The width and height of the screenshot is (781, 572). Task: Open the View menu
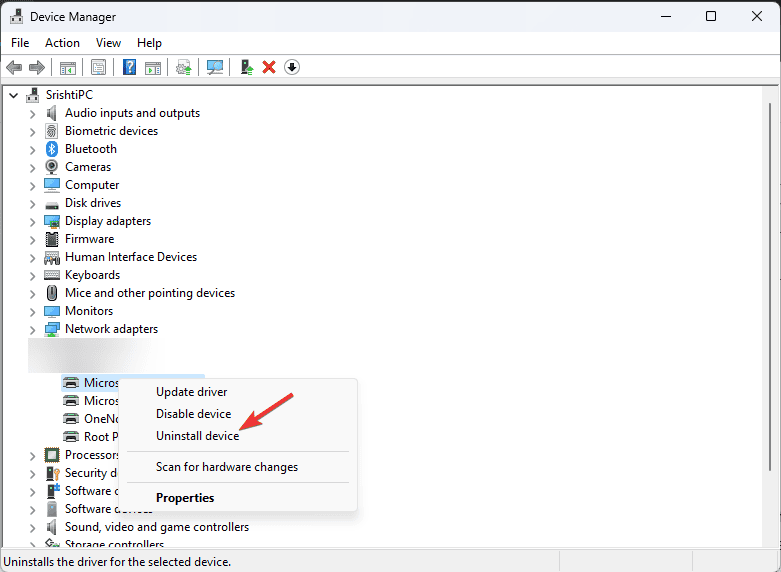pos(108,43)
